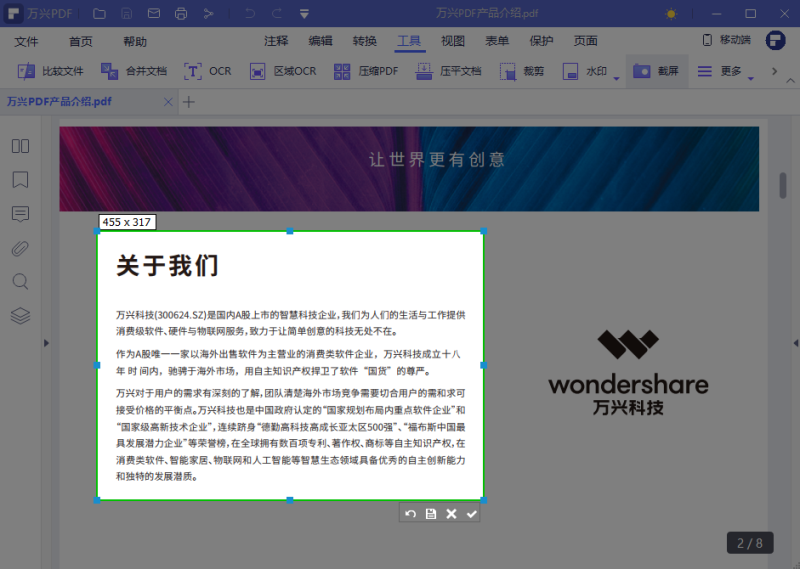The width and height of the screenshot is (800, 569).
Task: Open the attachments paperclip panel
Action: 20,248
